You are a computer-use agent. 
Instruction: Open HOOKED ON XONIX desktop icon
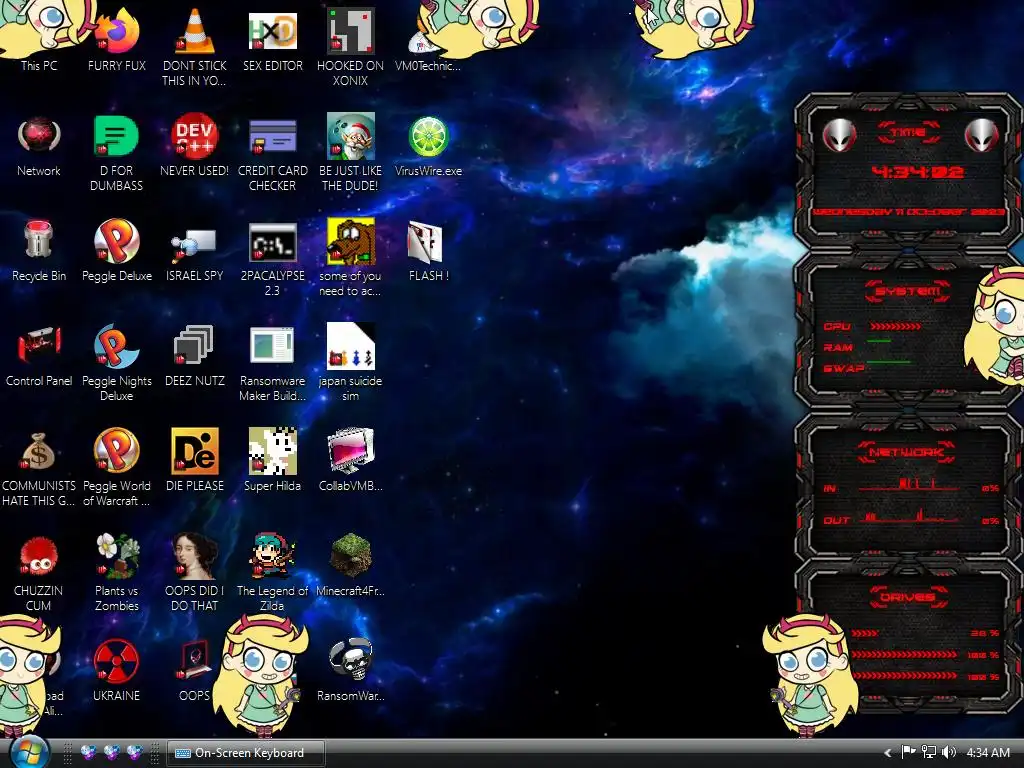pos(351,31)
